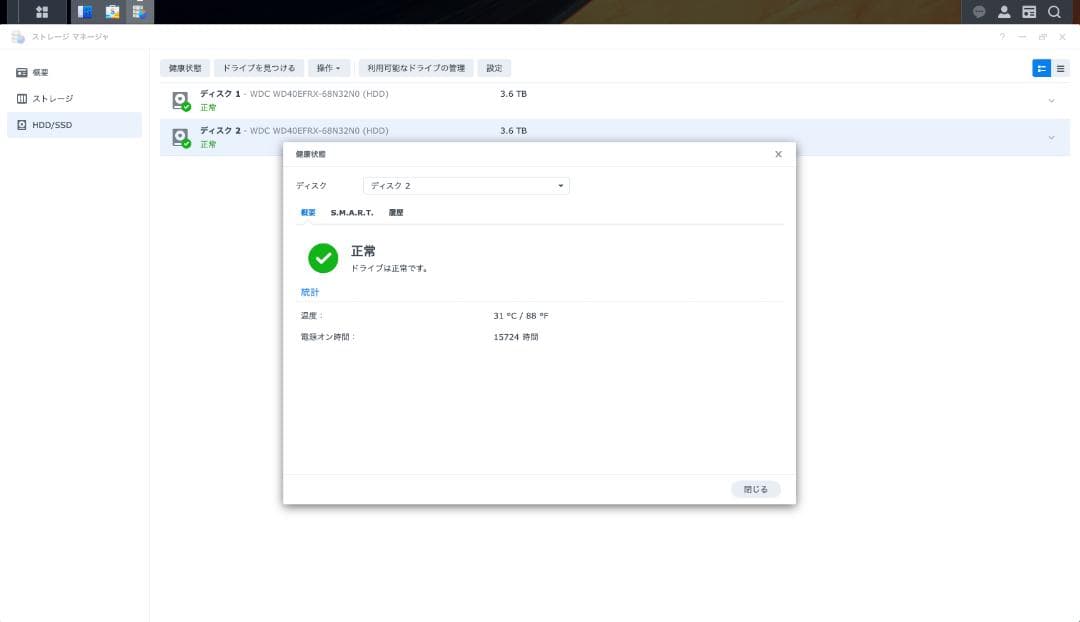Switch to the S.M.A.R.T. tab
1080x622 pixels.
coord(352,213)
